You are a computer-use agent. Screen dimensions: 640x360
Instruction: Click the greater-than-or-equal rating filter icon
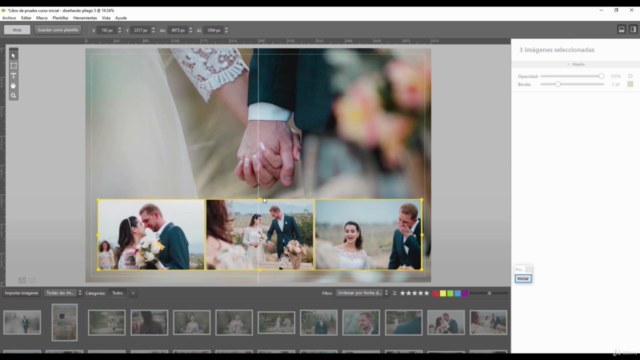(395, 293)
